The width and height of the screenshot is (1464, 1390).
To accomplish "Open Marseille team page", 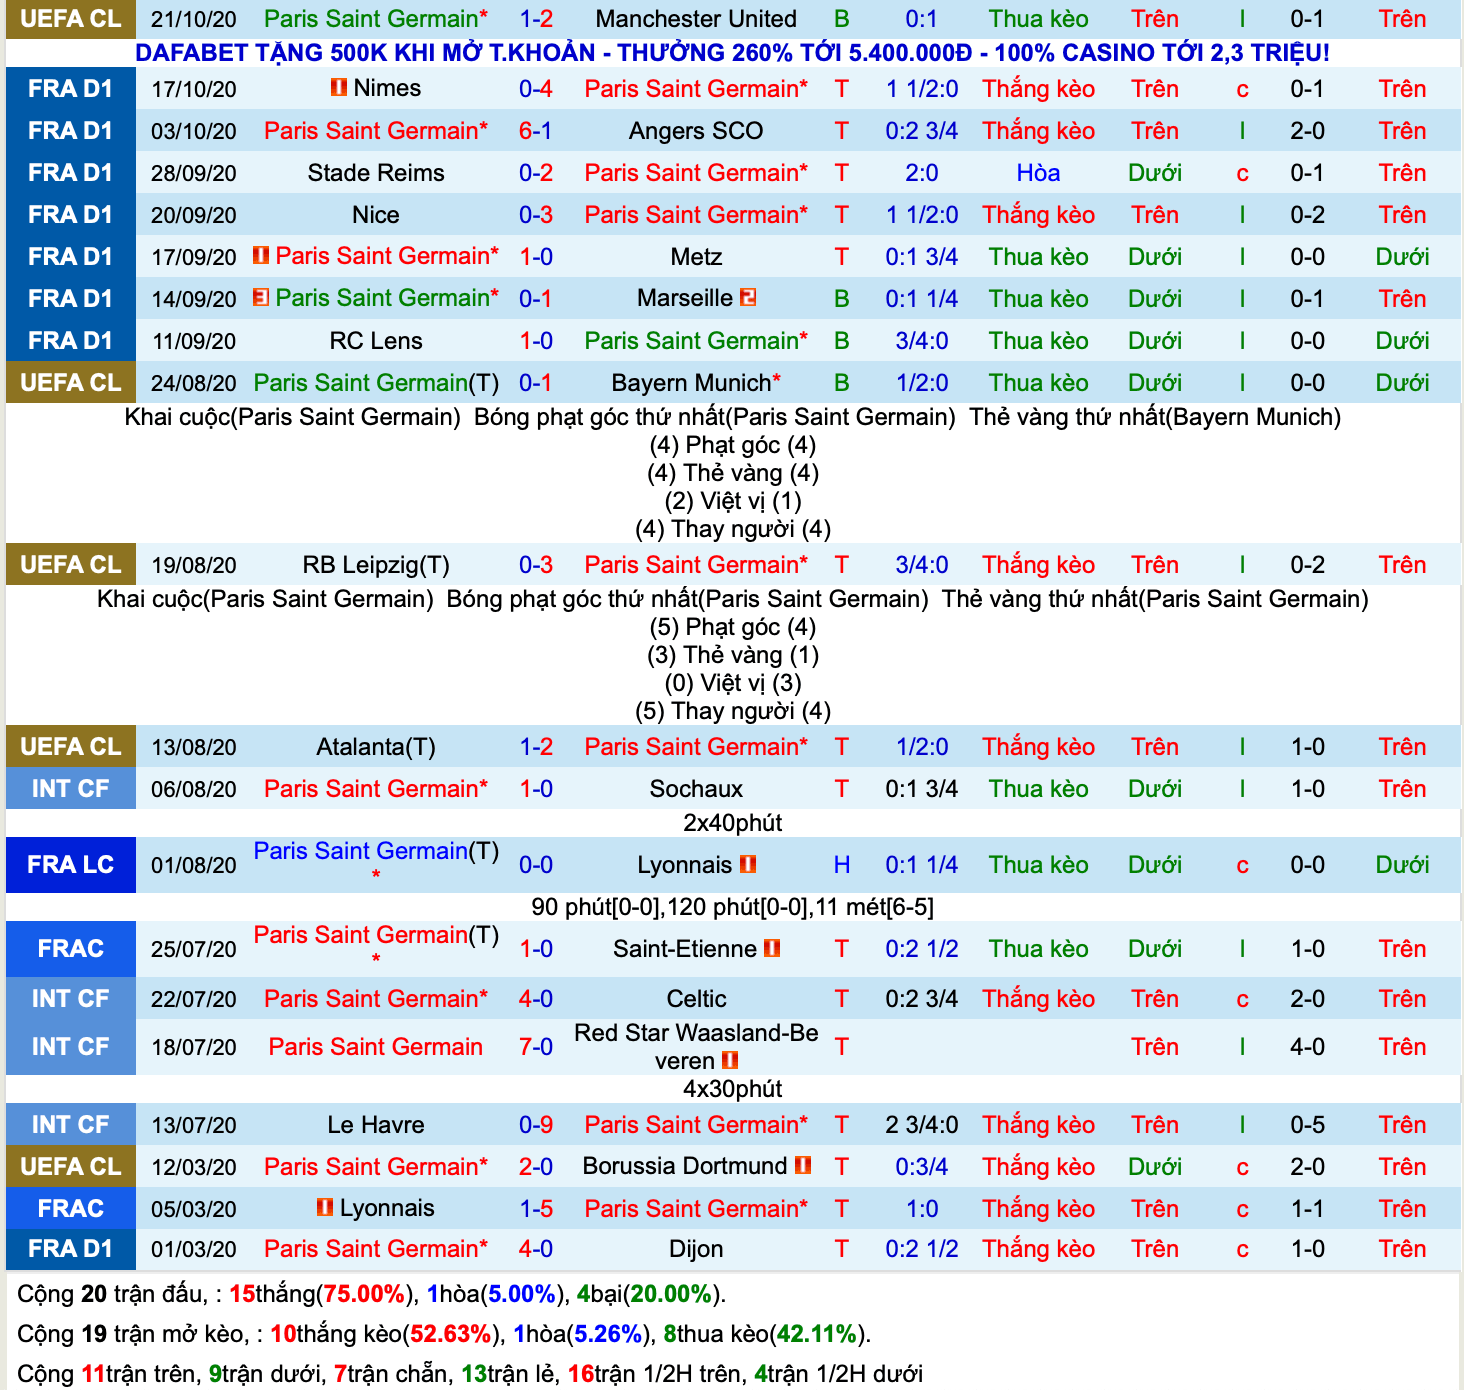I will coord(685,298).
